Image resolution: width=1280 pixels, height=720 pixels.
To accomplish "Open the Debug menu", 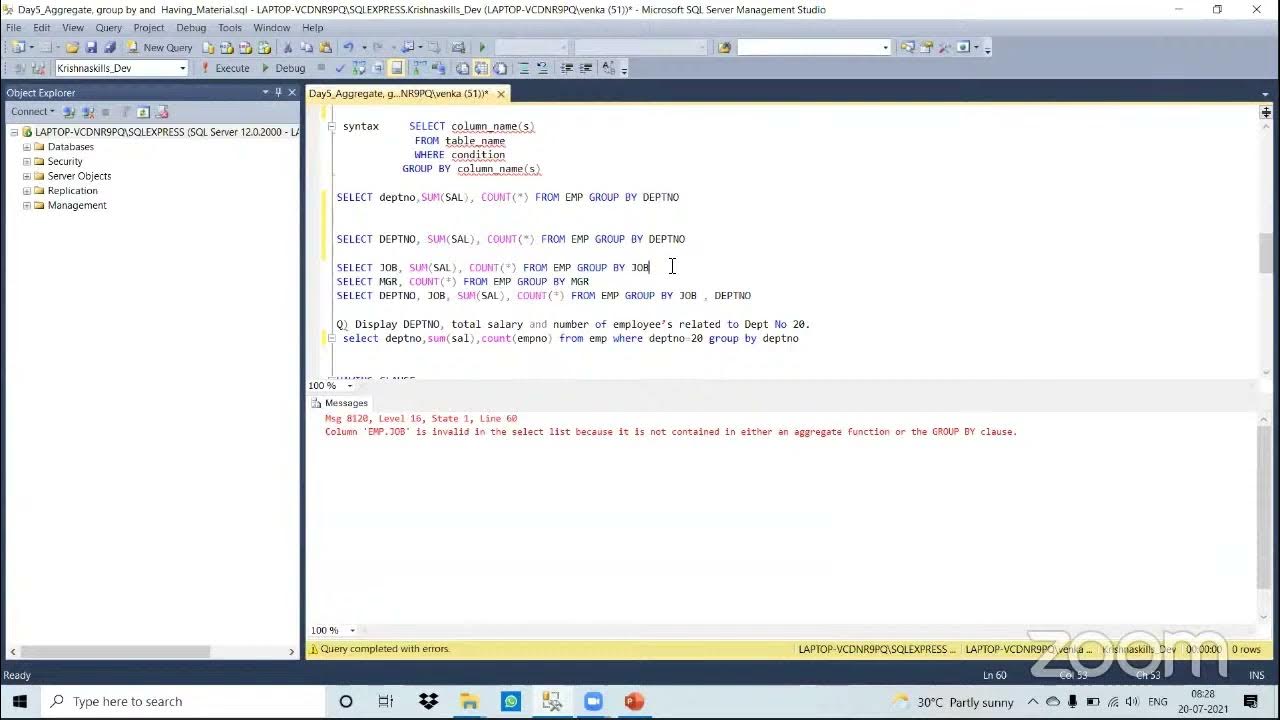I will 191,28.
